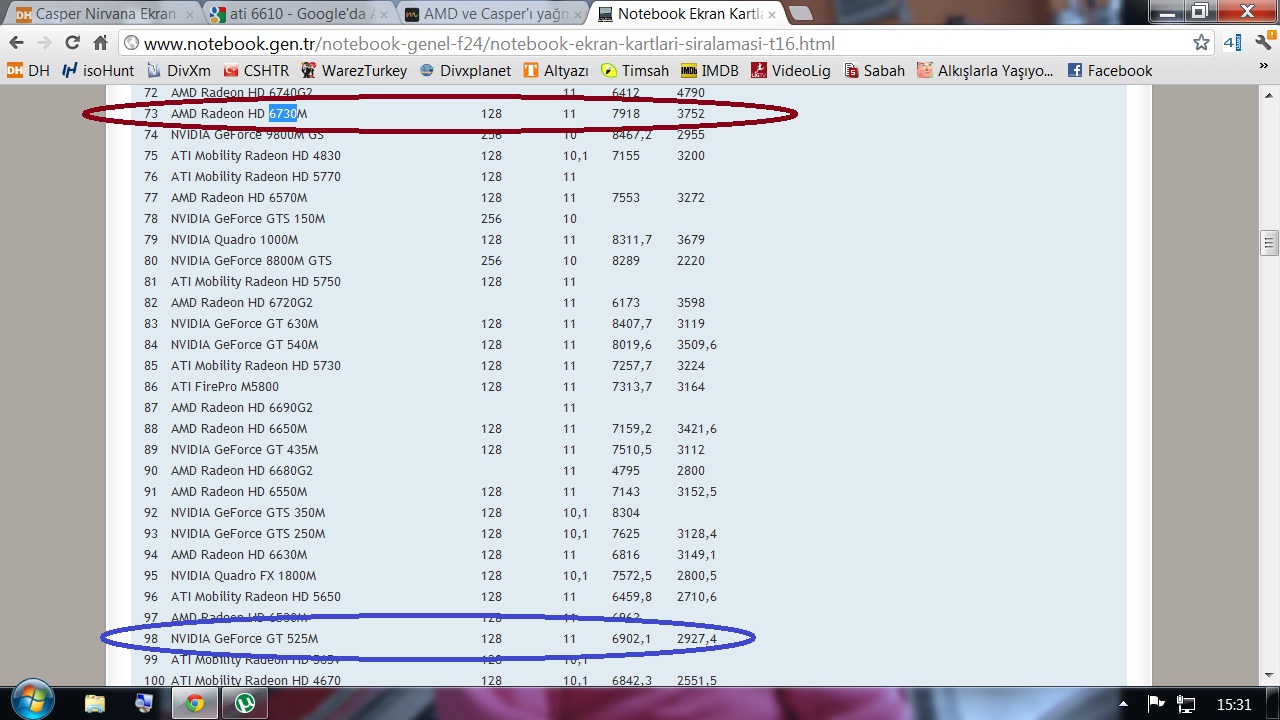Click the AMD Radeon HD 6730M row

[x=425, y=114]
